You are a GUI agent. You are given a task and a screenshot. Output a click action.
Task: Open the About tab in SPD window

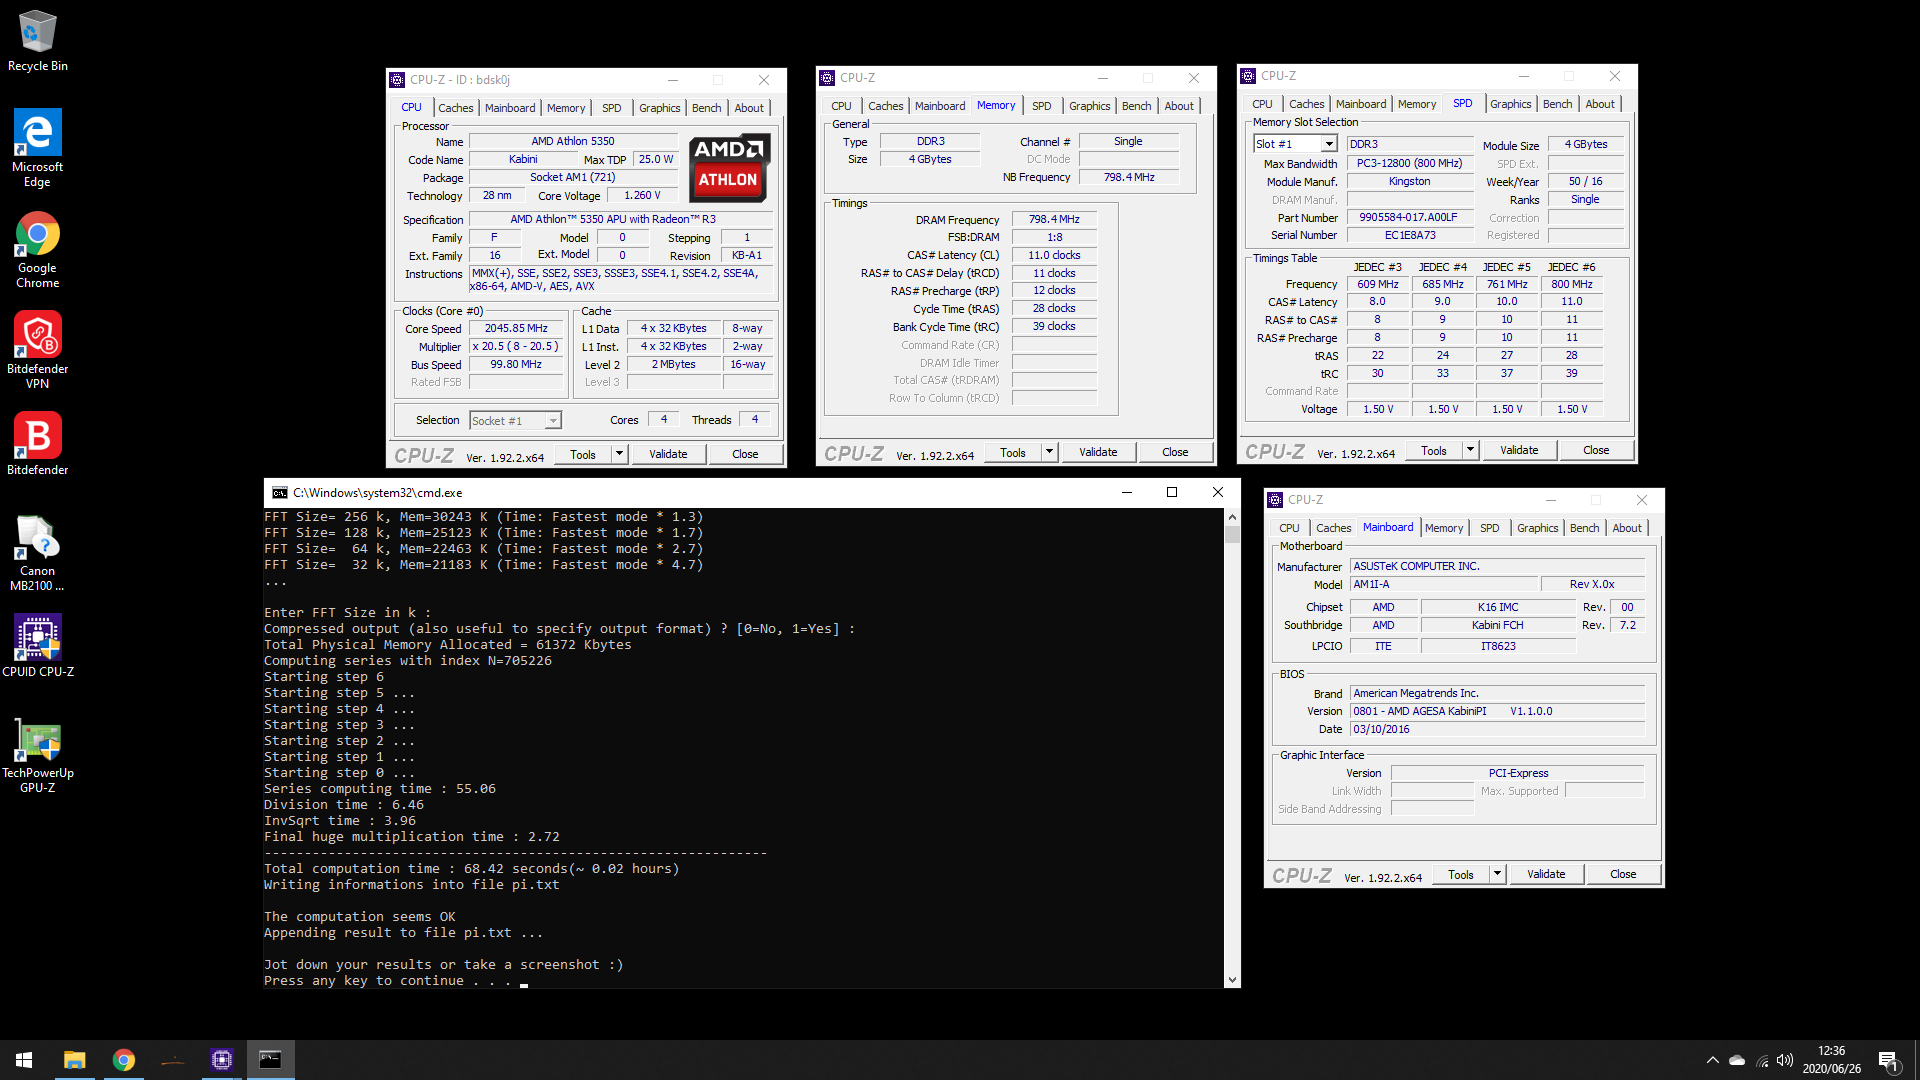tap(1599, 104)
